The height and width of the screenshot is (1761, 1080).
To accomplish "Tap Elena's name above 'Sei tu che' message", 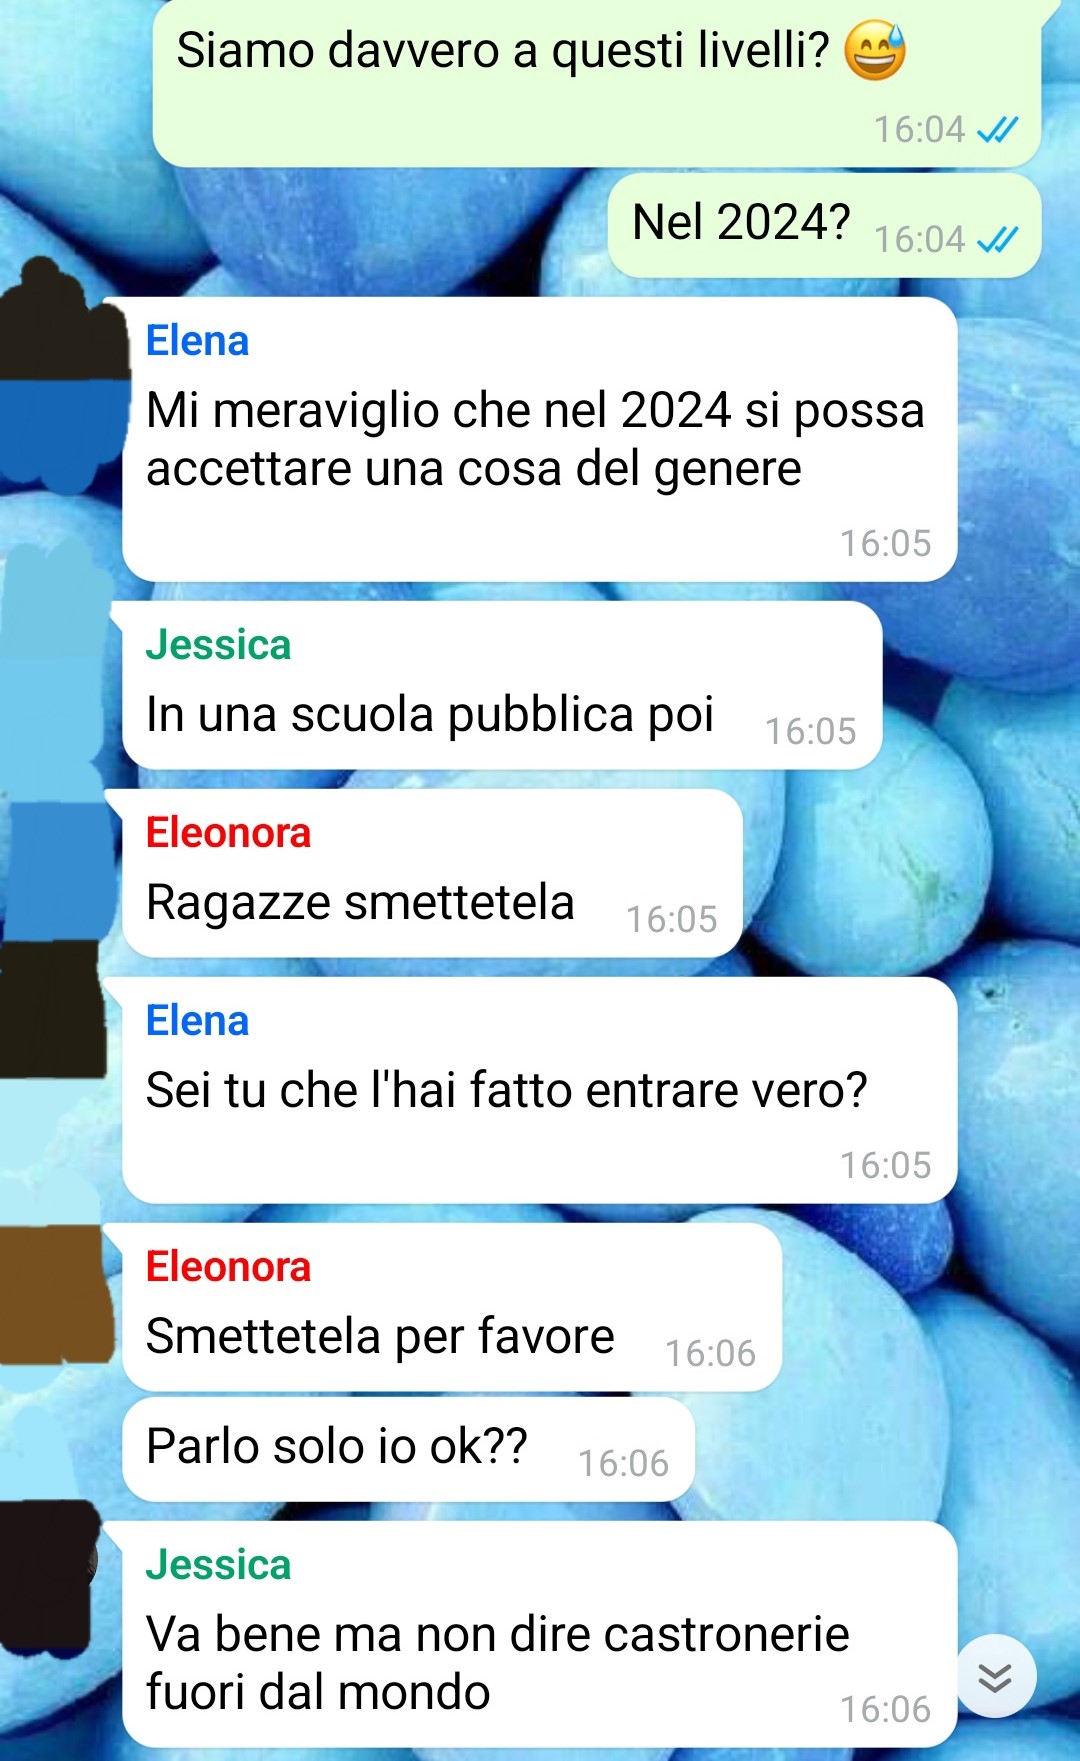I will 197,1021.
